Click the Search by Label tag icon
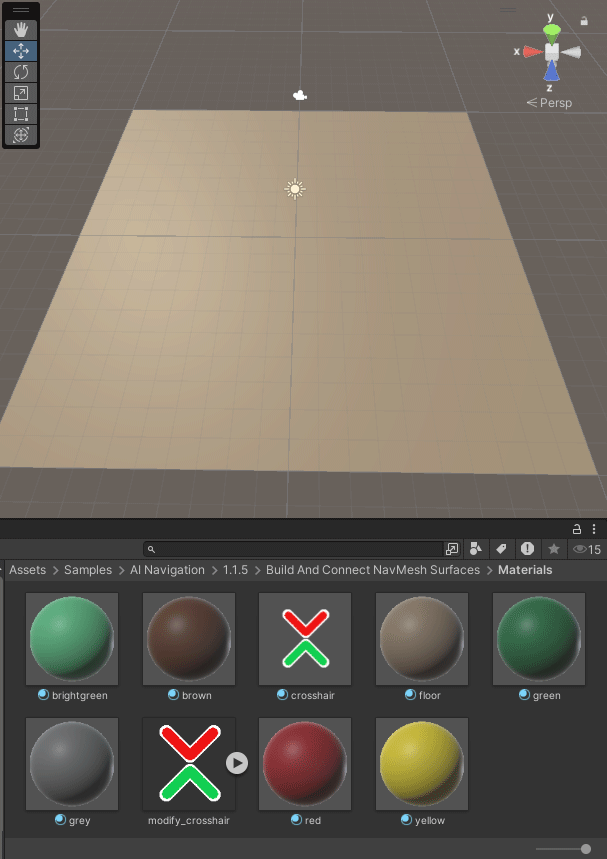This screenshot has height=859, width=607. click(x=501, y=549)
